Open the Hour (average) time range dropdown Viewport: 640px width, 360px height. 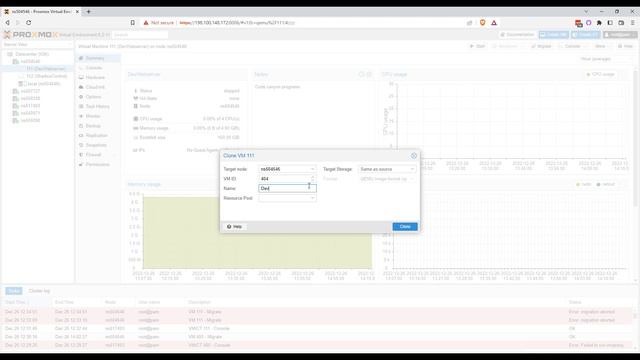click(x=605, y=59)
